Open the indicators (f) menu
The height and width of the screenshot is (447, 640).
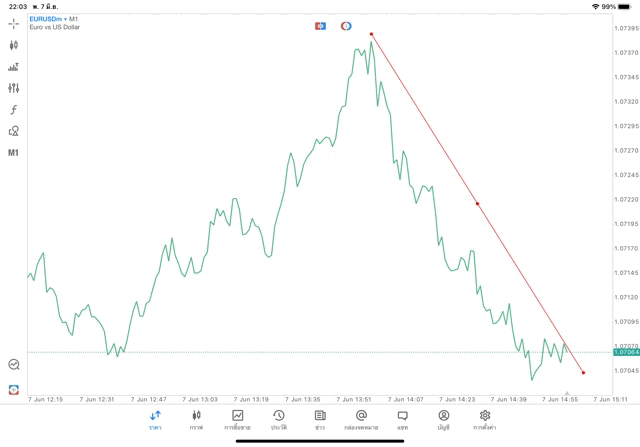13,109
